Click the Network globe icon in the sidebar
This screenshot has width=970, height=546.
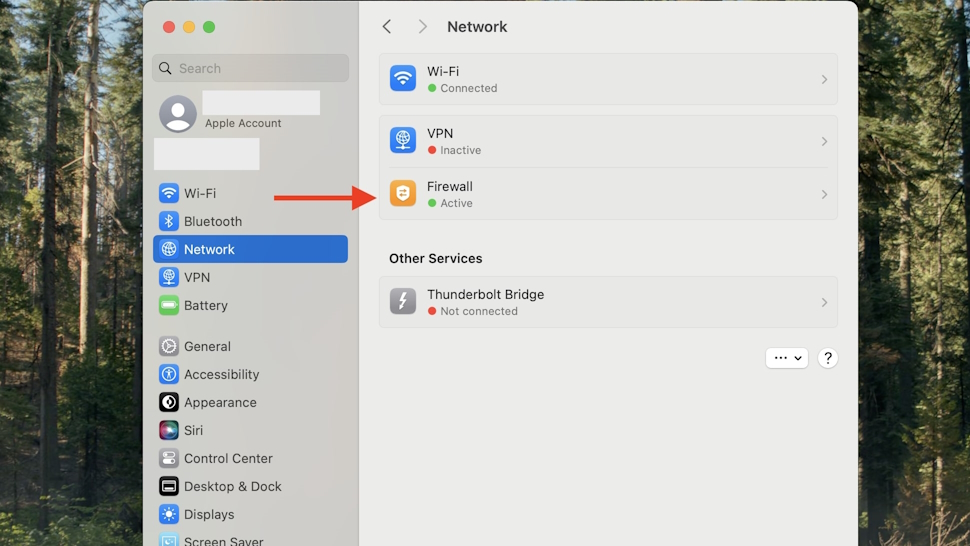[x=168, y=249]
